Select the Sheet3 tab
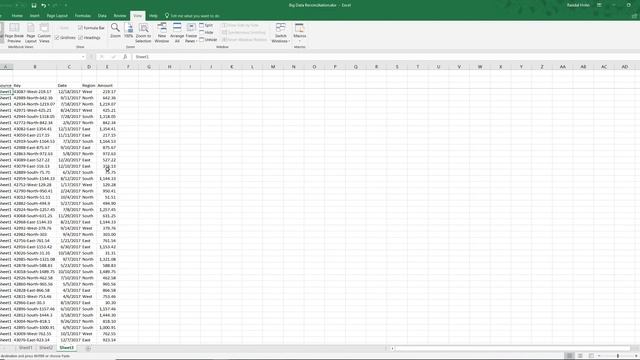Image resolution: width=640 pixels, height=360 pixels. click(x=67, y=348)
